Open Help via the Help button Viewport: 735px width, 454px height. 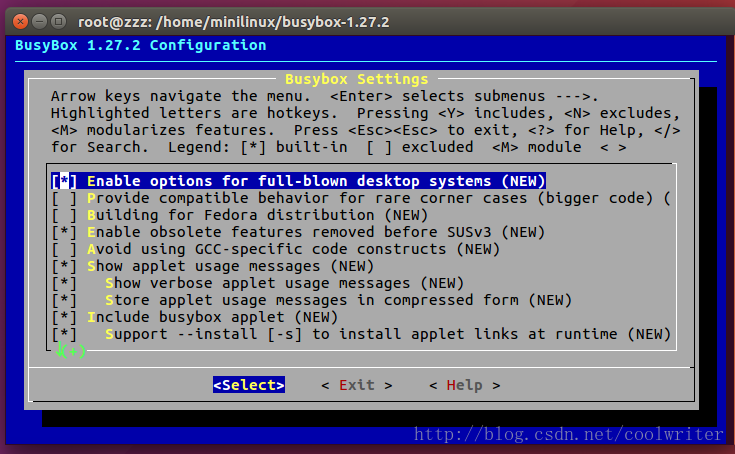[x=465, y=385]
